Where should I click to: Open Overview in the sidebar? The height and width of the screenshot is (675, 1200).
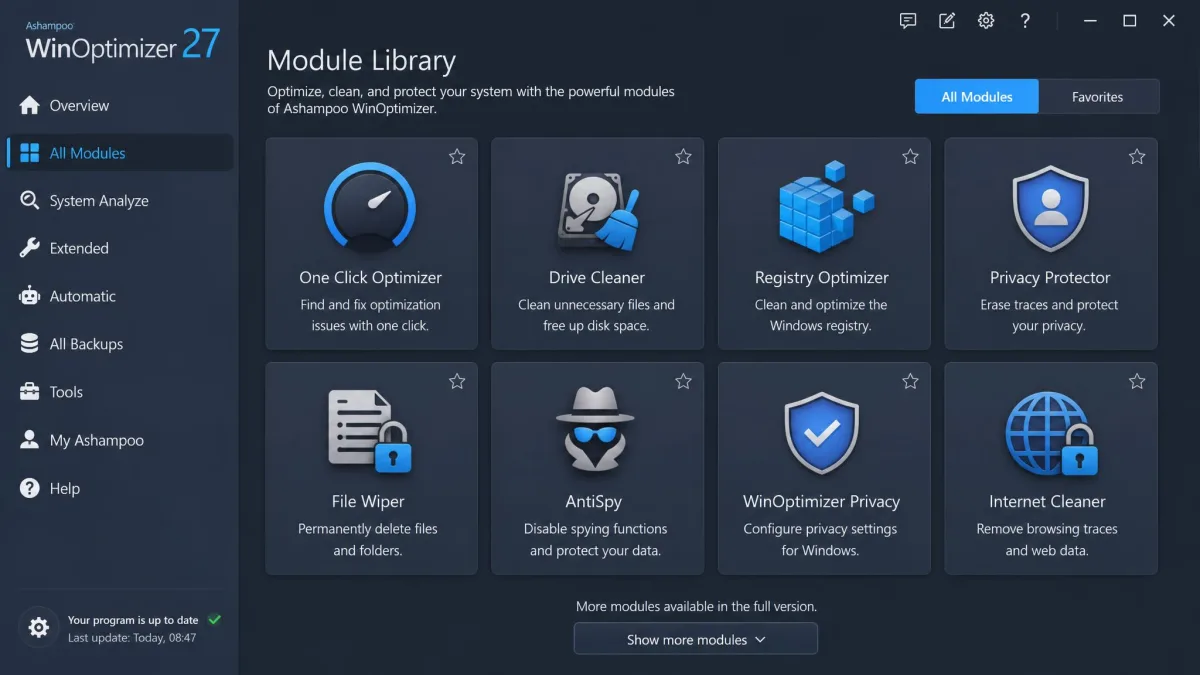pyautogui.click(x=120, y=105)
